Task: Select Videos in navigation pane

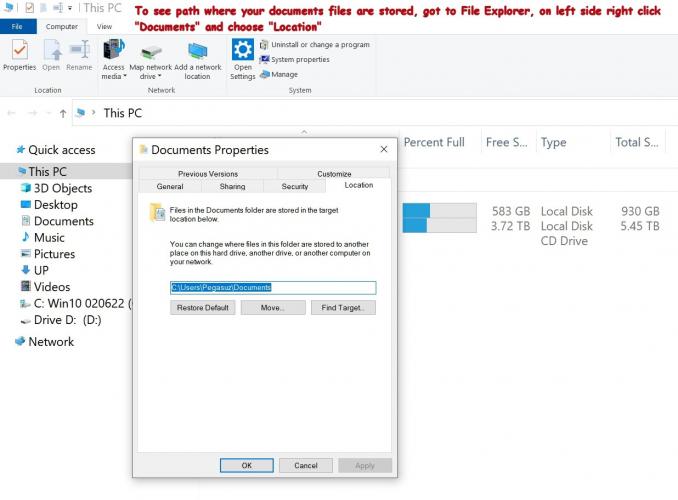Action: pos(52,287)
